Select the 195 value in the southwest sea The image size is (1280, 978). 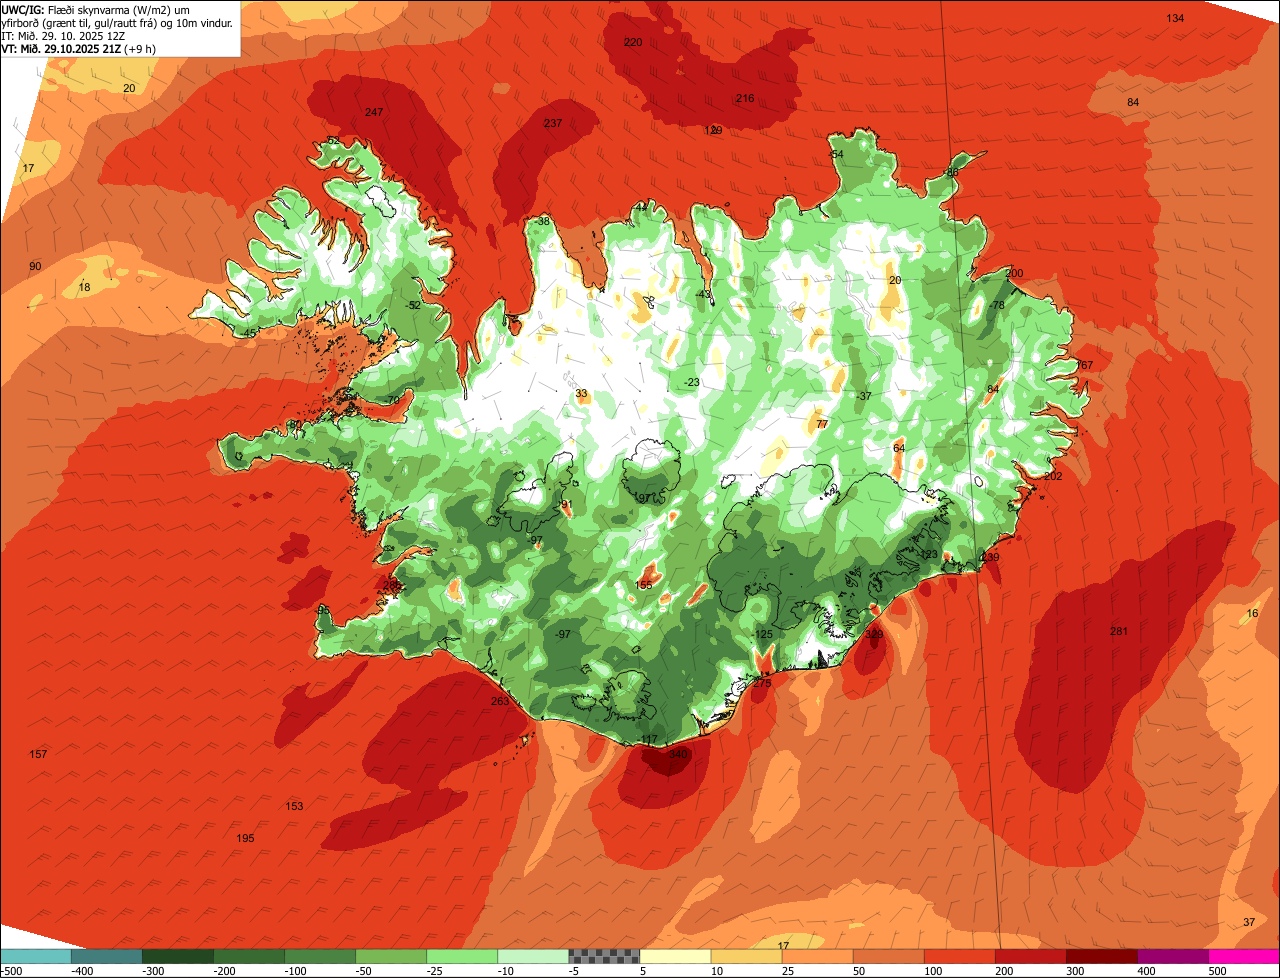245,838
